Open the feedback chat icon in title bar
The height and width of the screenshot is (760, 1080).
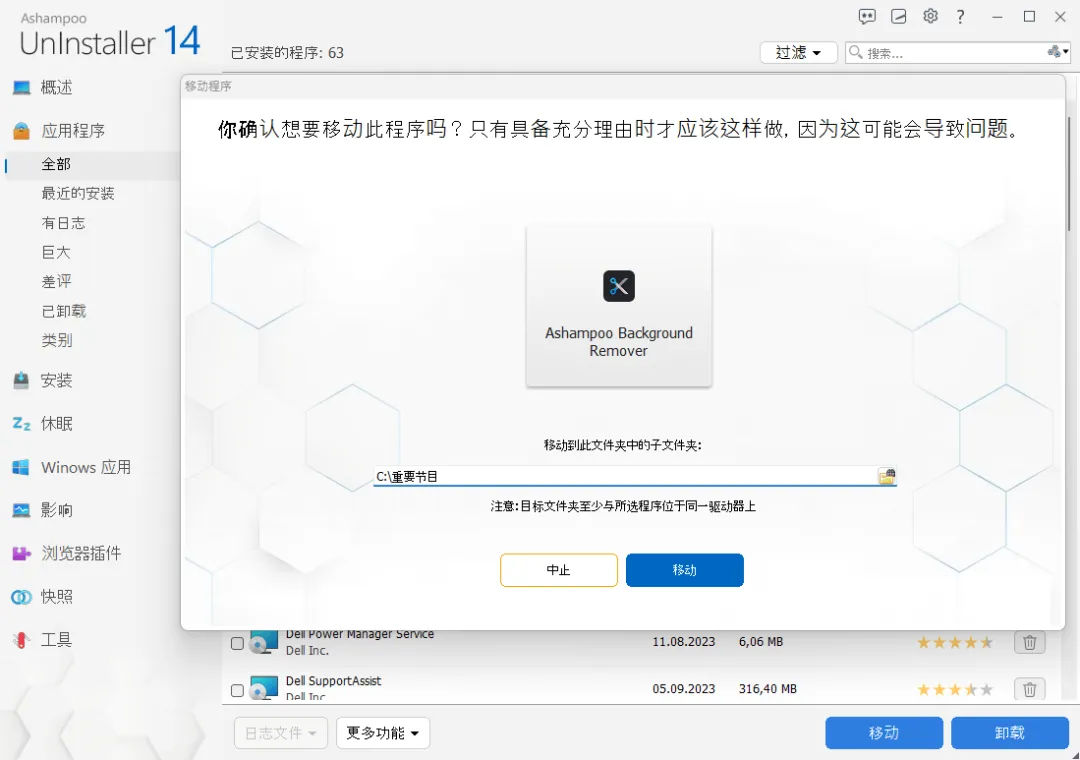(866, 17)
